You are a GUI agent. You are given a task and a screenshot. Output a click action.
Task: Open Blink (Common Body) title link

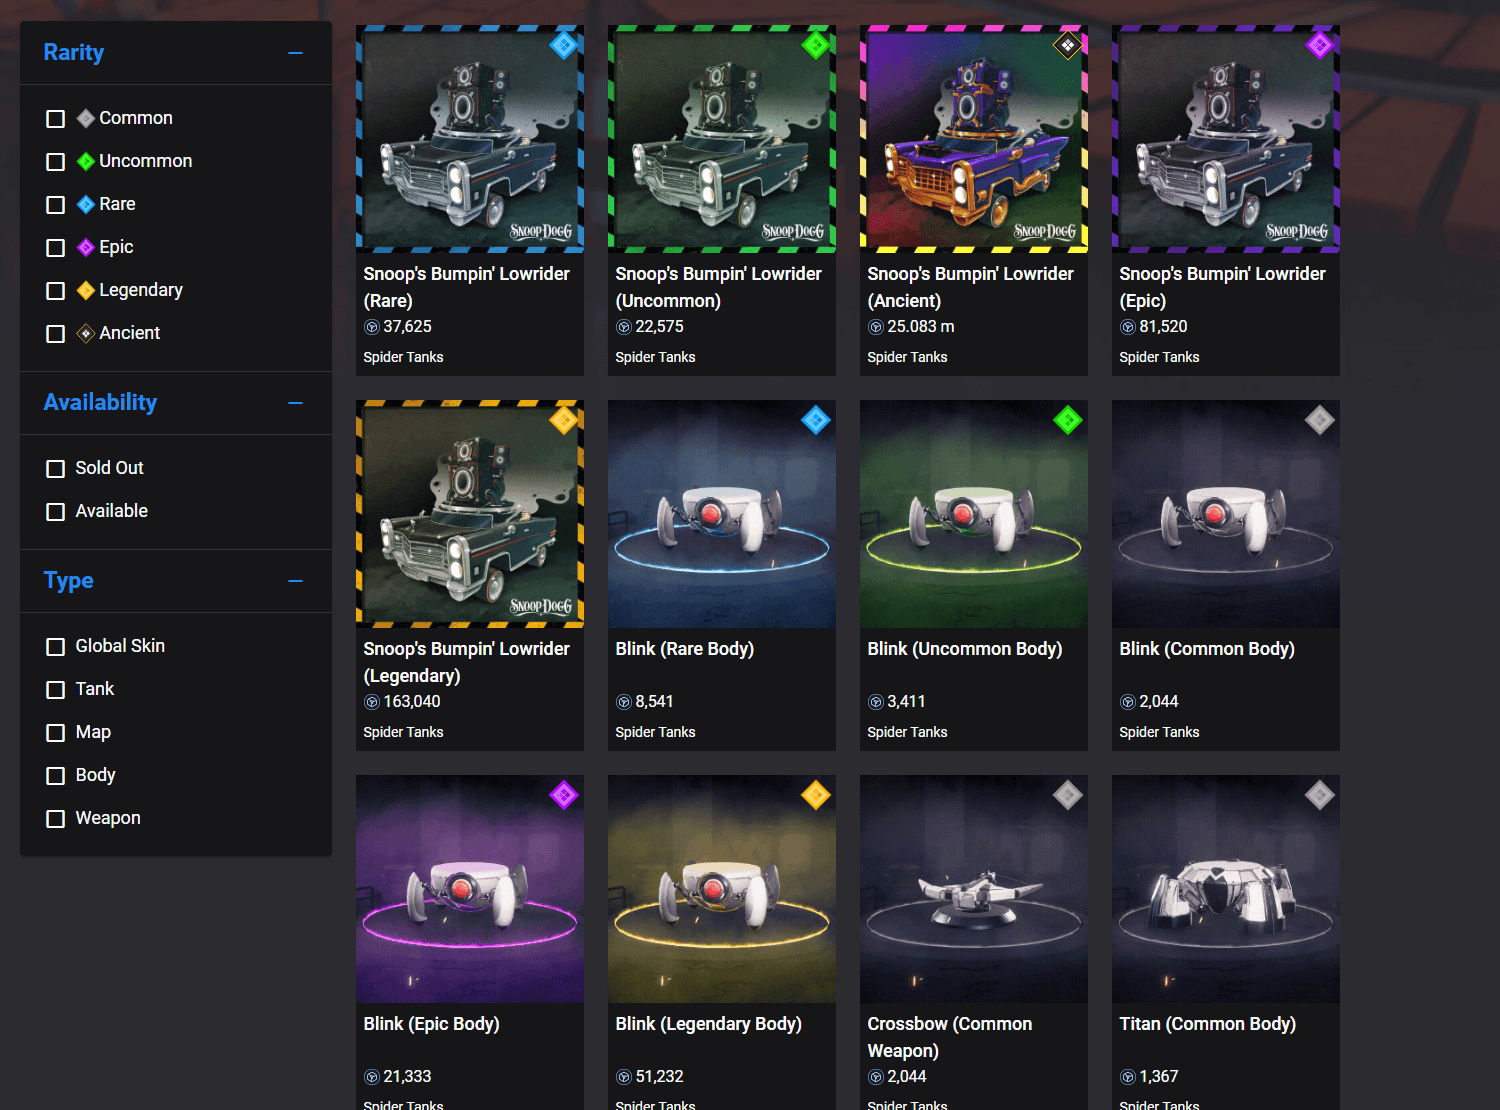click(1207, 649)
